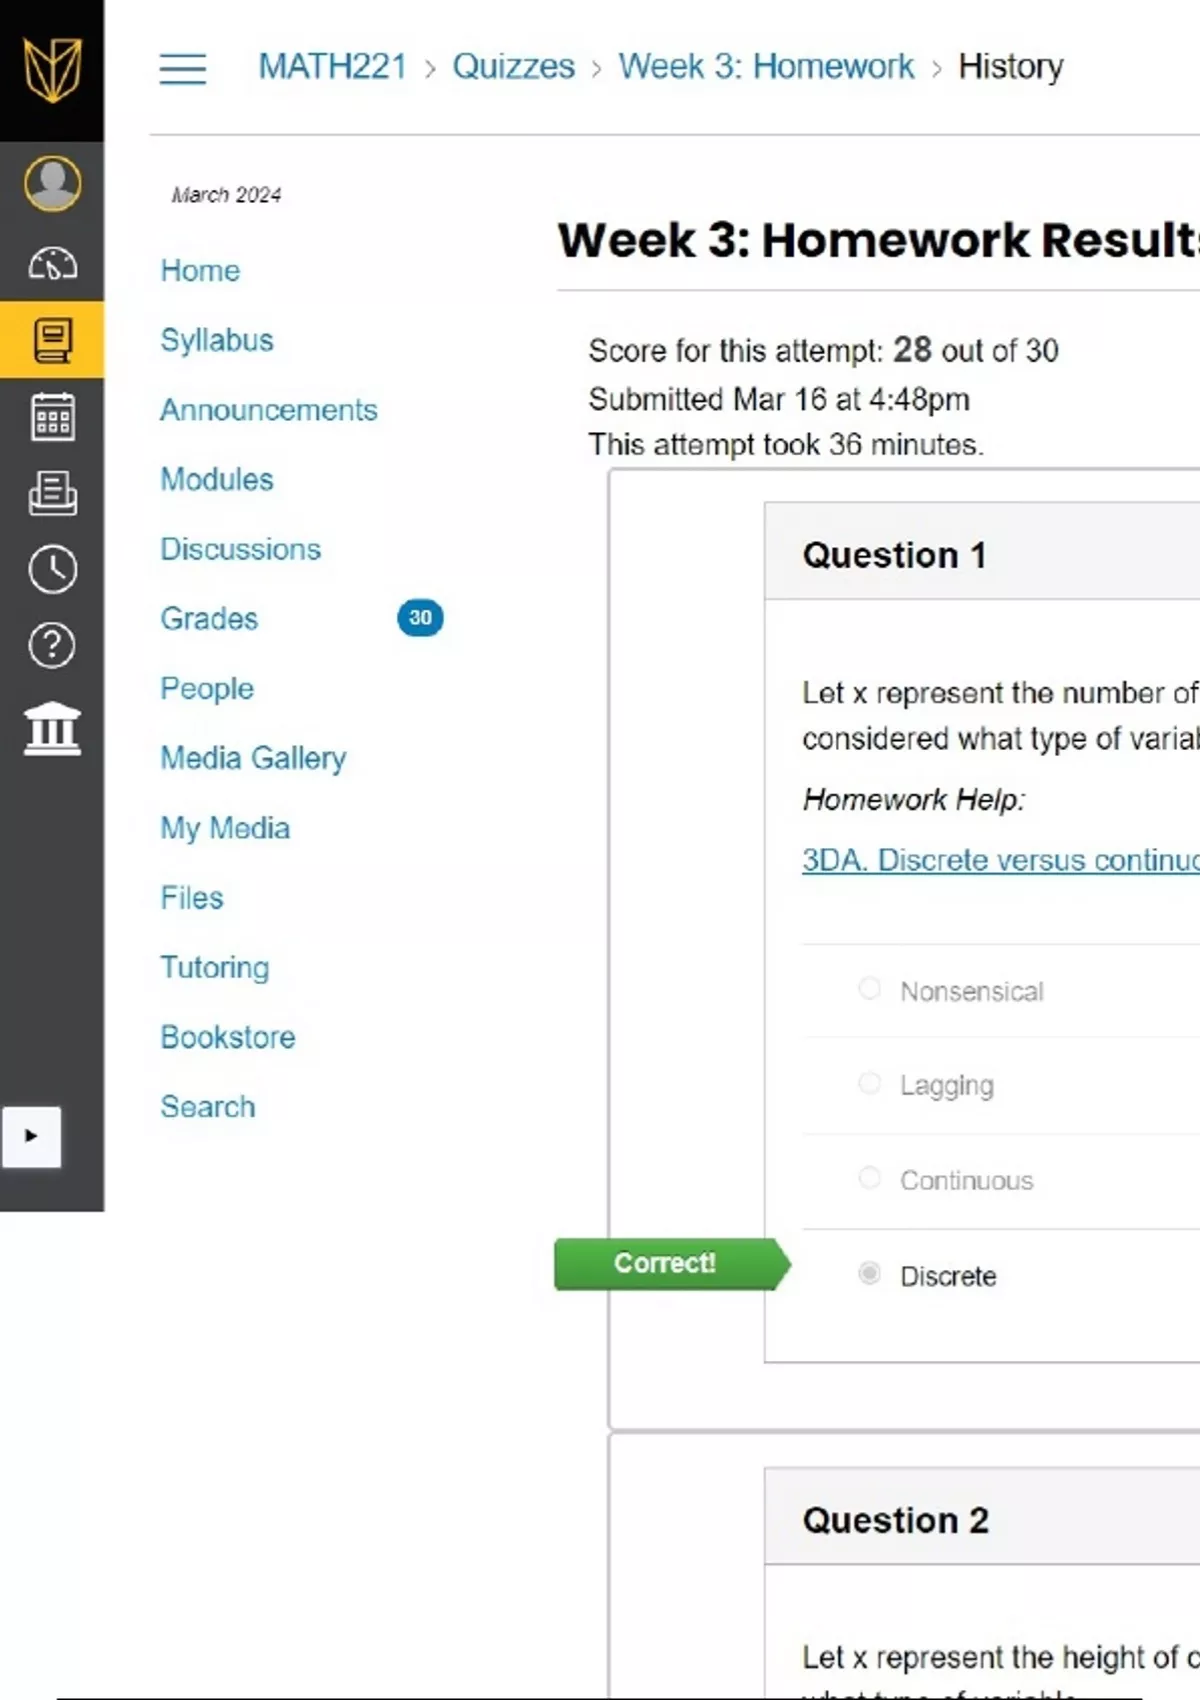Toggle the course navigation hamburger menu

point(183,68)
